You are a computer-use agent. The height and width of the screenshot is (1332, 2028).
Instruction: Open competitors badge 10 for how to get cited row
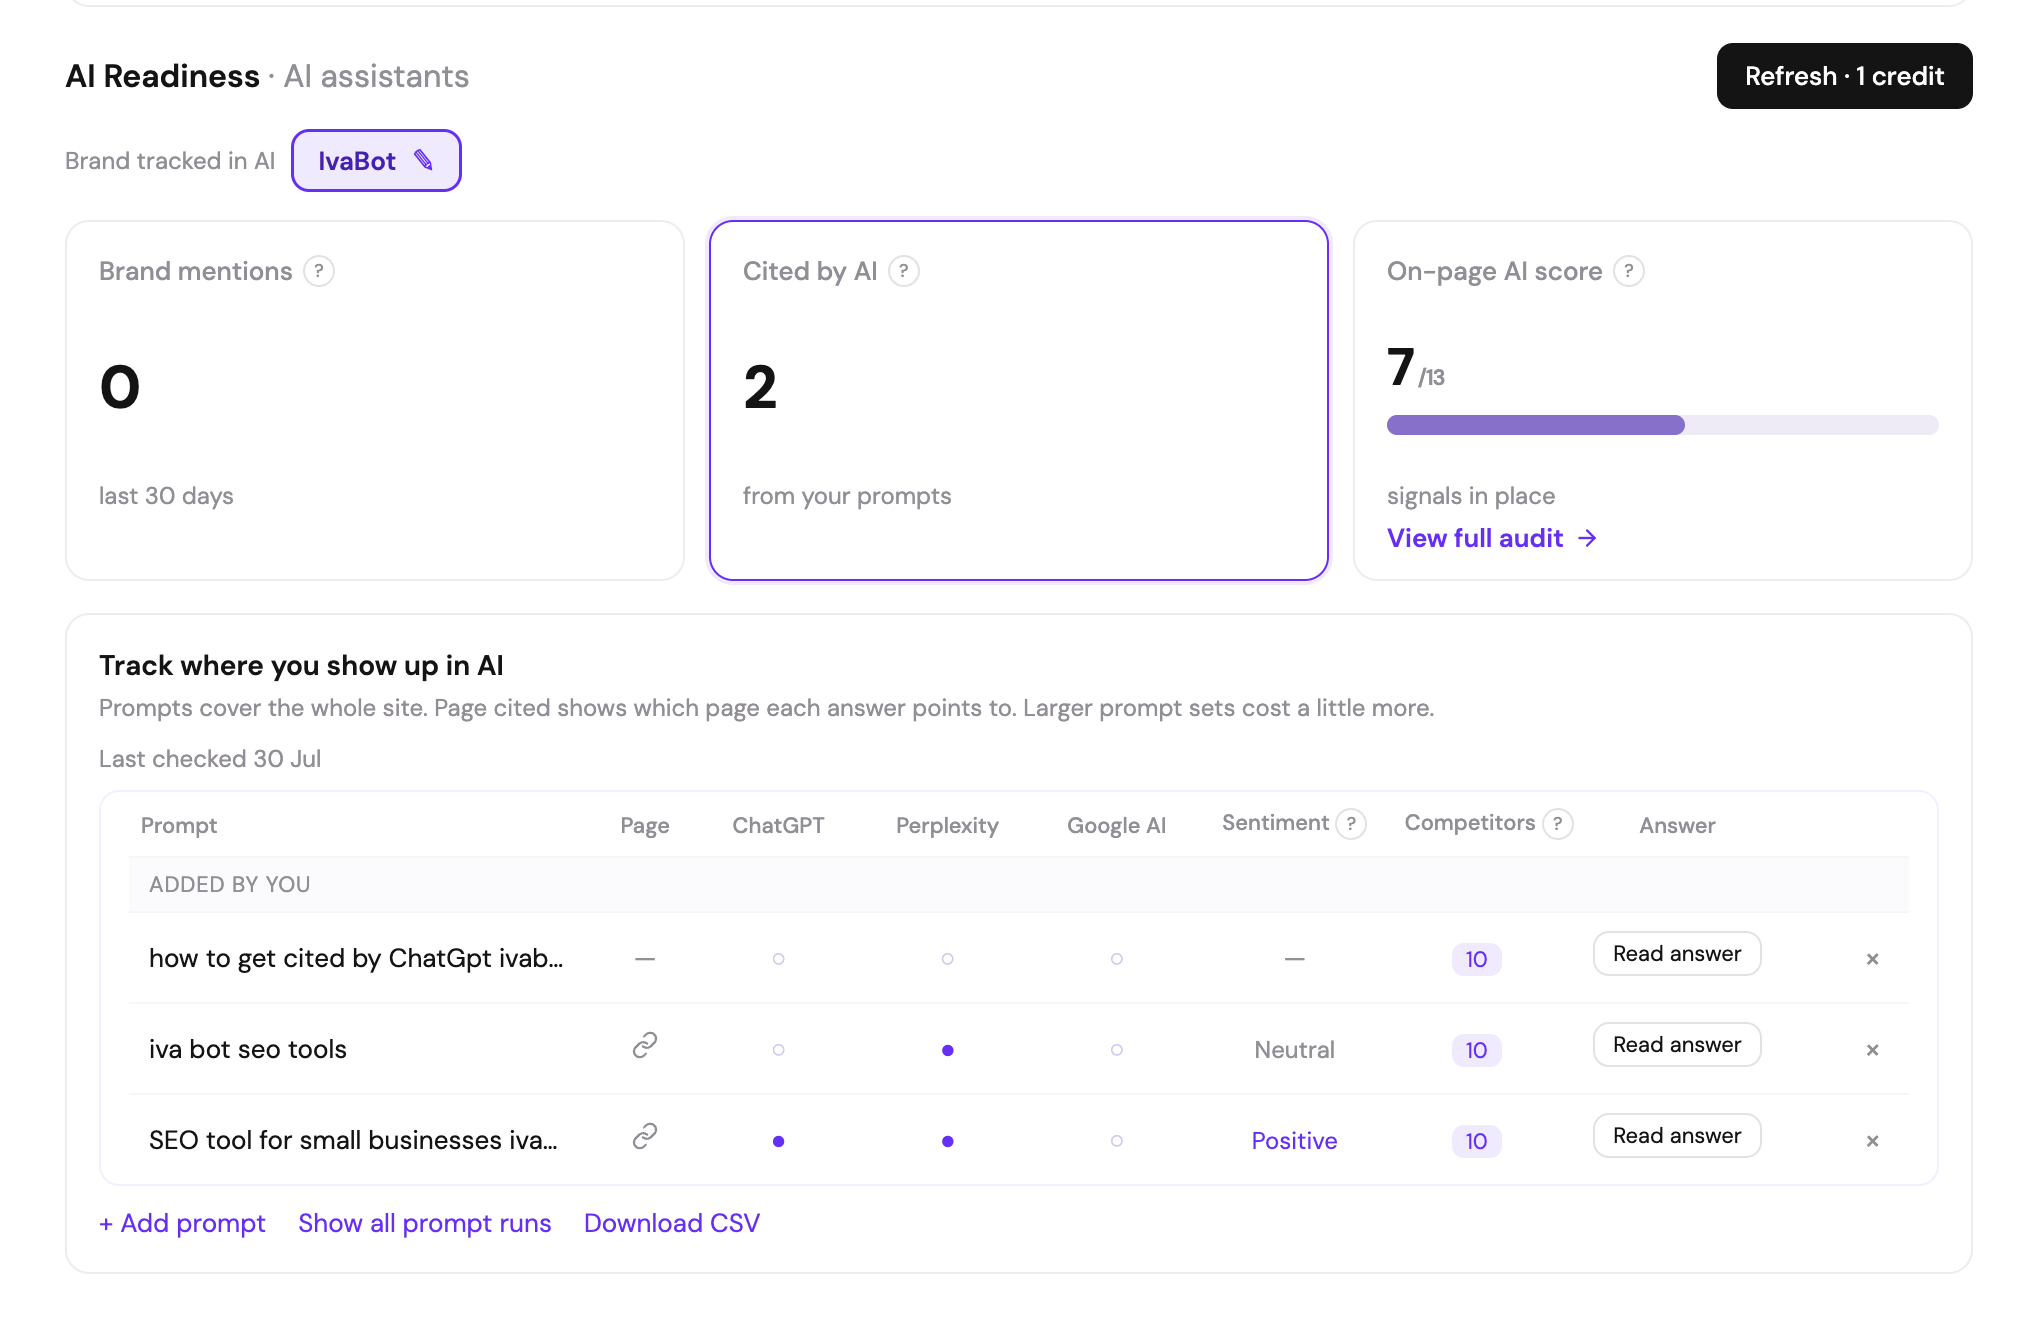click(1476, 959)
